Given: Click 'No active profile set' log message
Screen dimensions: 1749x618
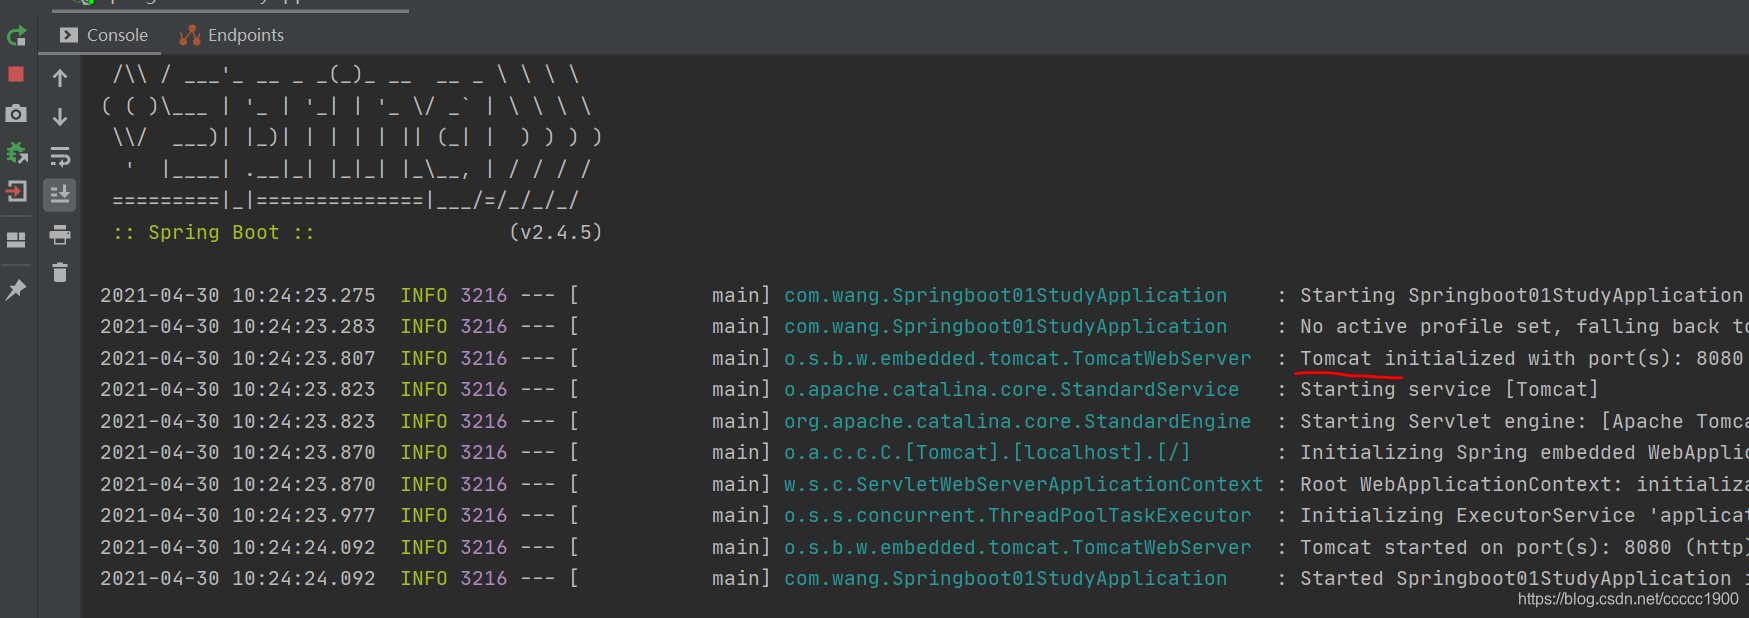Looking at the screenshot, I should coord(1524,327).
